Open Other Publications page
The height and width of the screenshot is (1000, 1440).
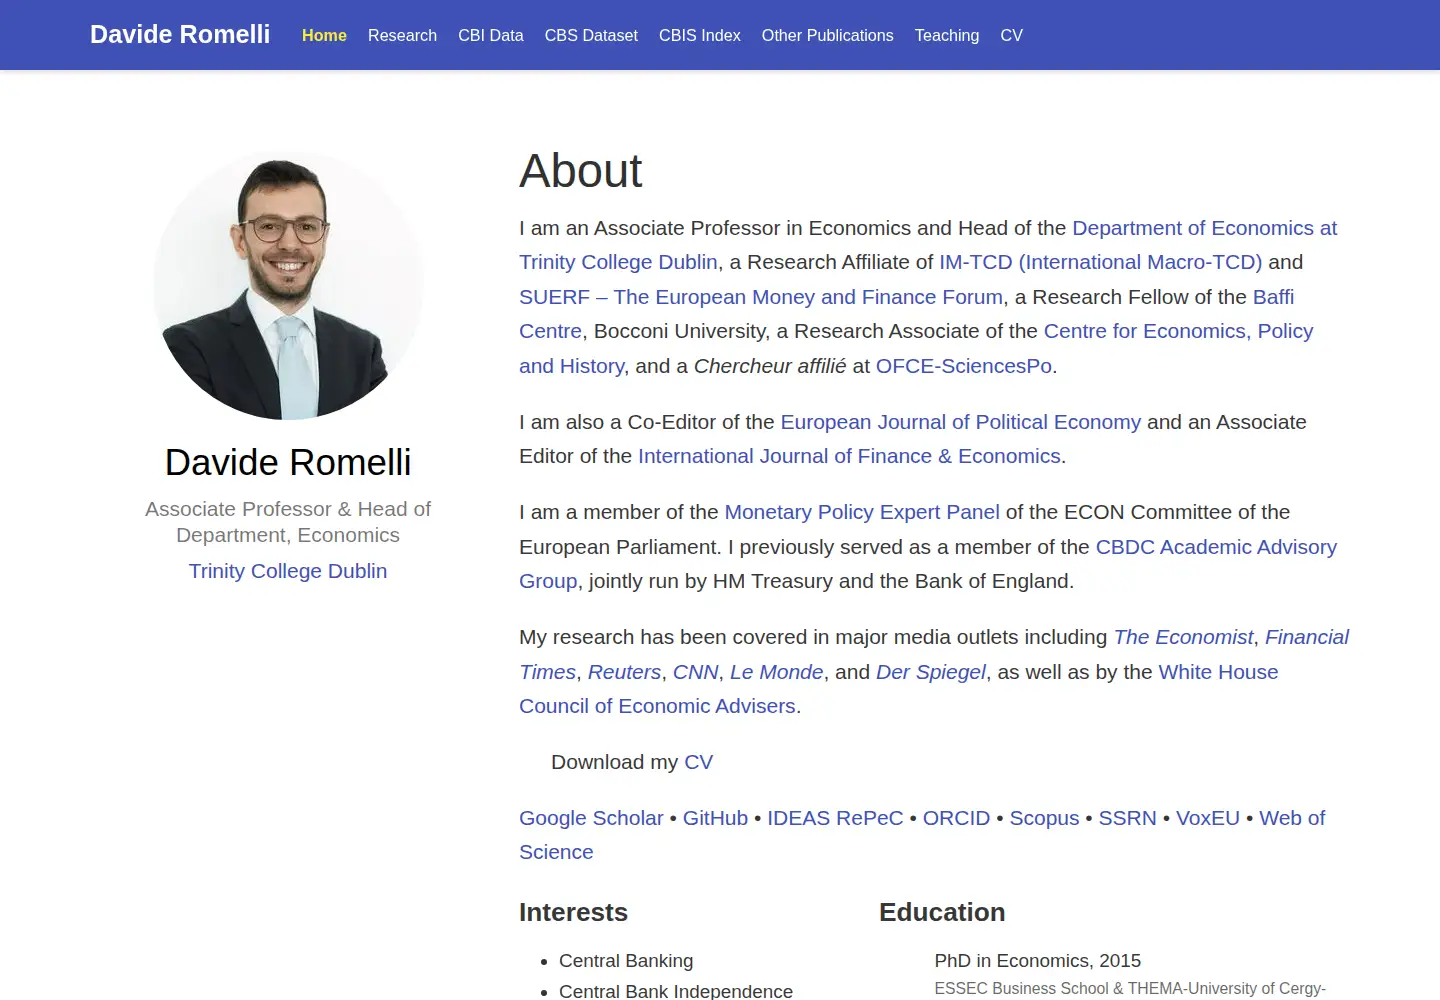click(828, 35)
